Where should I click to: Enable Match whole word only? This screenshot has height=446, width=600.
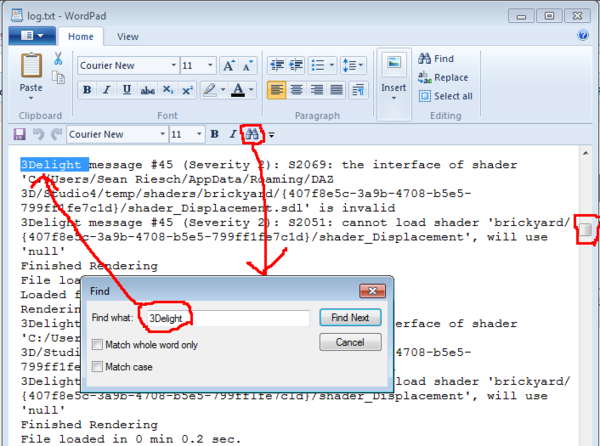(x=97, y=345)
